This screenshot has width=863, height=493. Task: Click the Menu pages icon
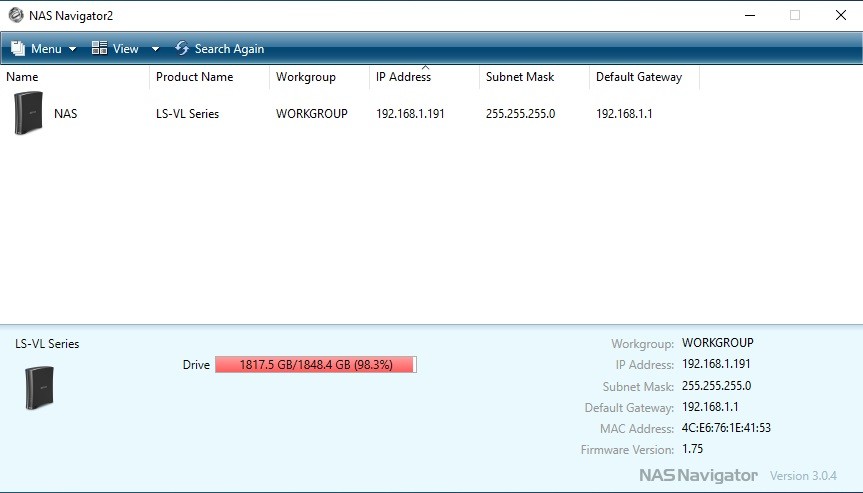18,48
